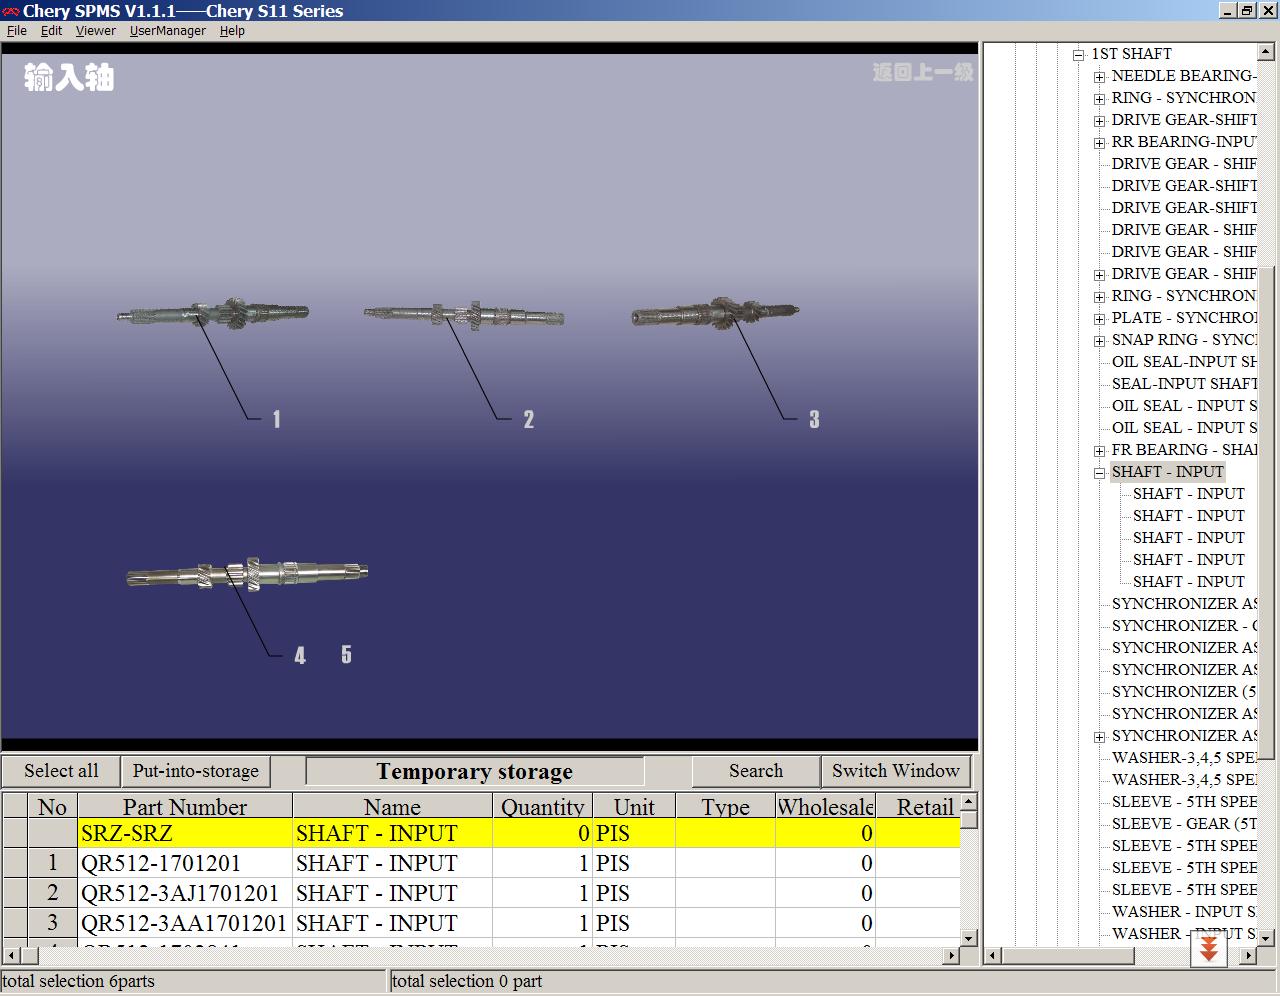This screenshot has width=1280, height=996.
Task: Select the SYNCHRONIZER (5 tree item
Action: point(1182,692)
